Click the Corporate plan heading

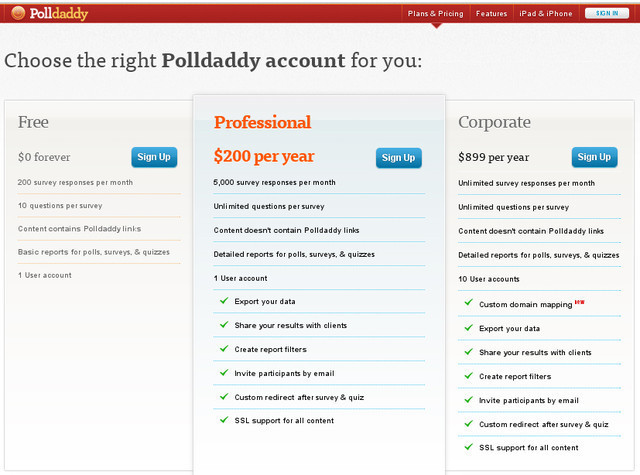[x=494, y=122]
